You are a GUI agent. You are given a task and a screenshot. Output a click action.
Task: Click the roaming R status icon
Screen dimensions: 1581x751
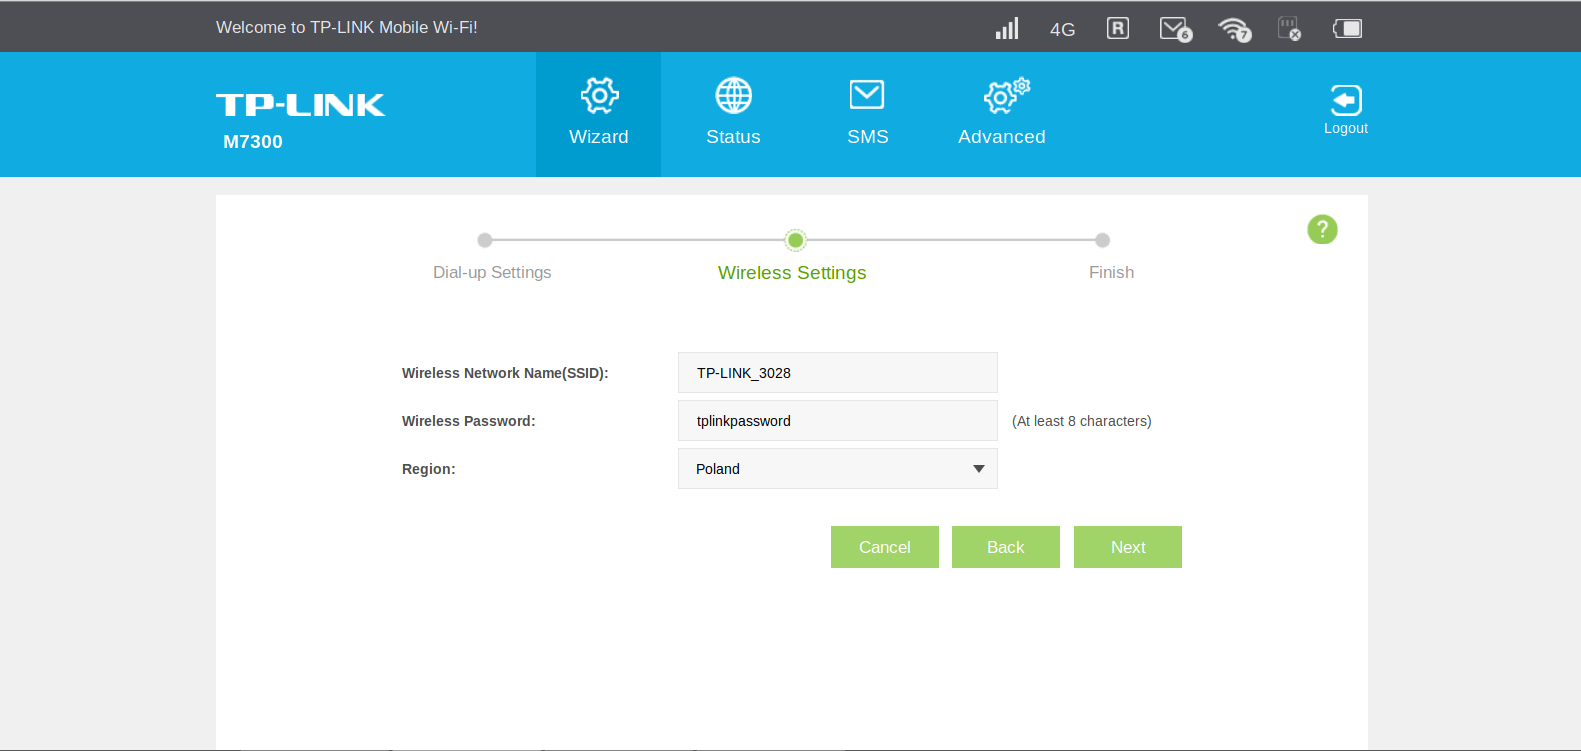pyautogui.click(x=1118, y=28)
